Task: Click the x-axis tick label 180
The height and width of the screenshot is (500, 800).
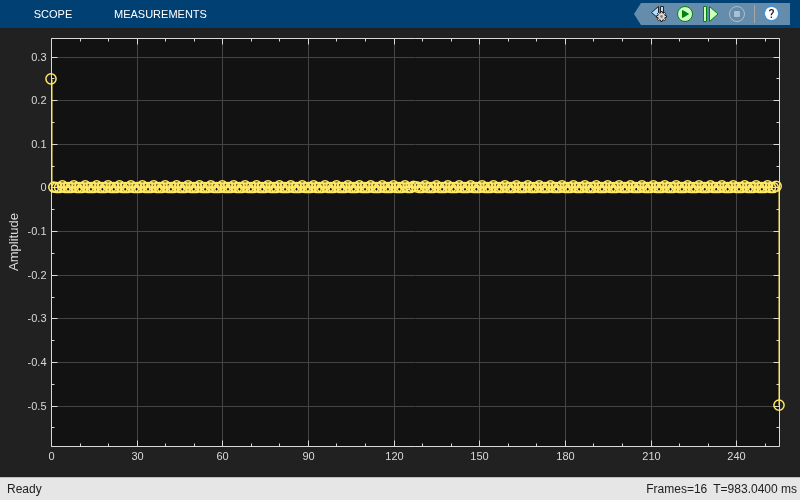Action: [565, 456]
